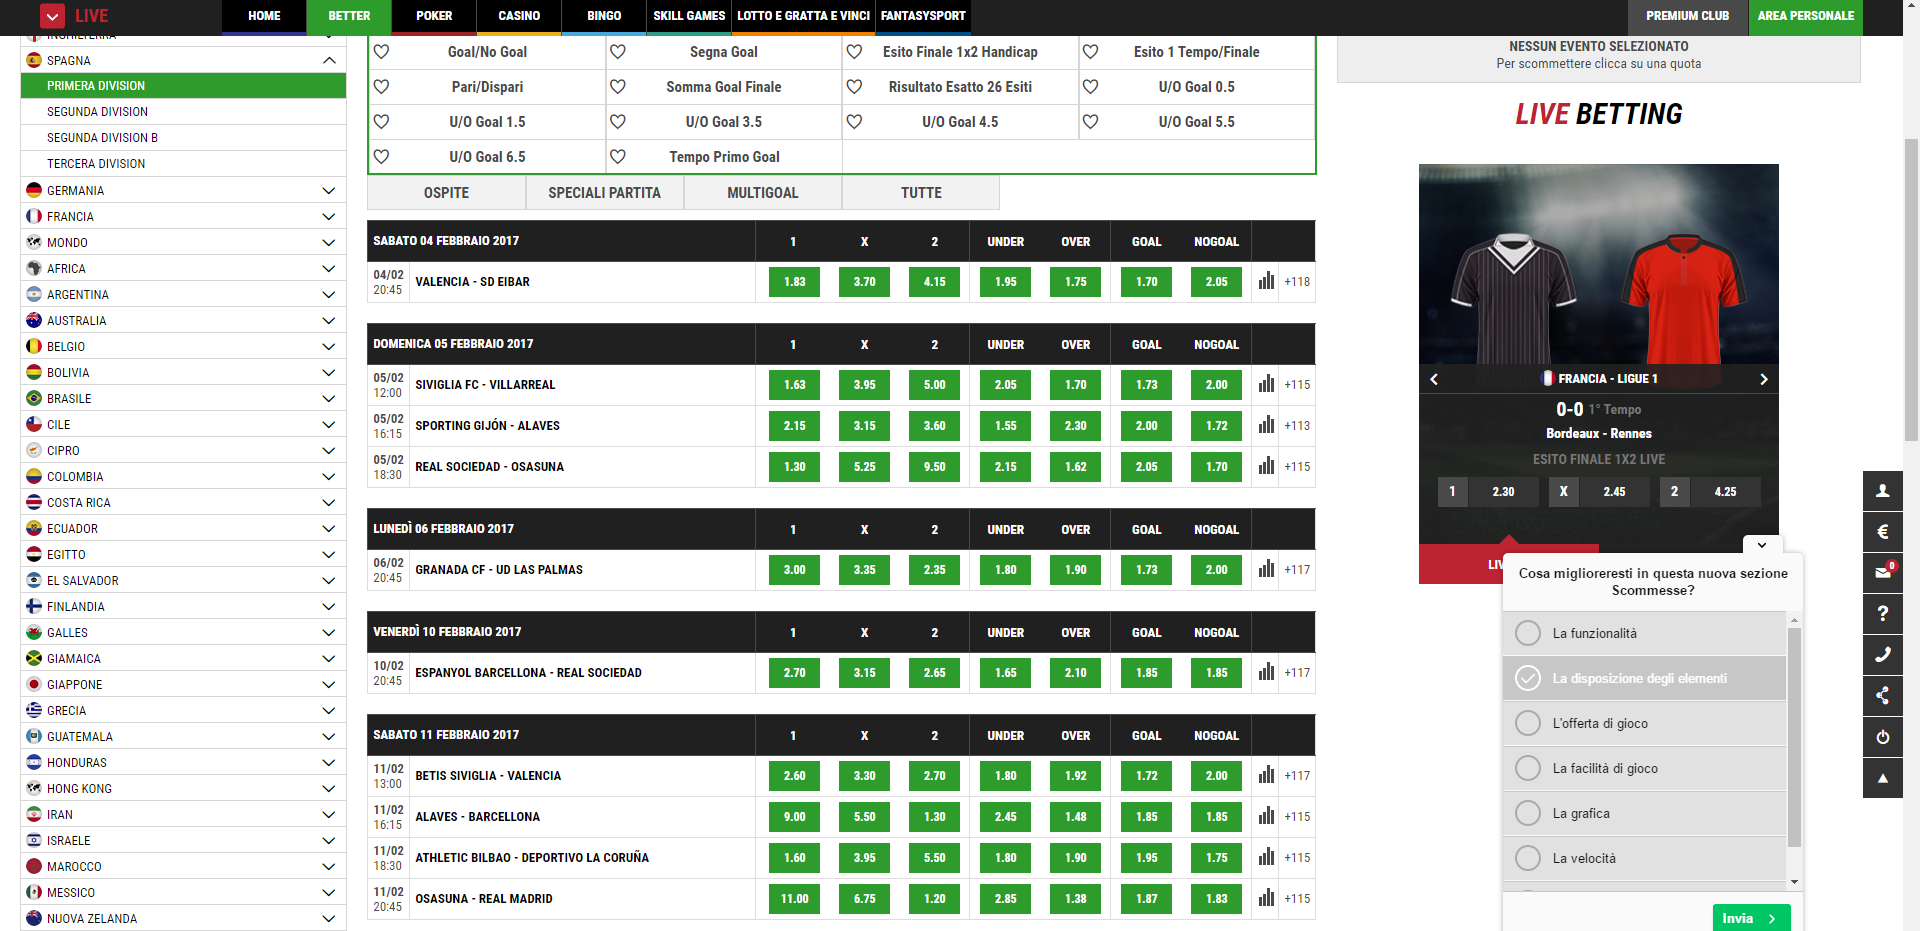Screen dimensions: 1920x931
Task: Open the FANTASYSPORT navigation tab
Action: point(923,16)
